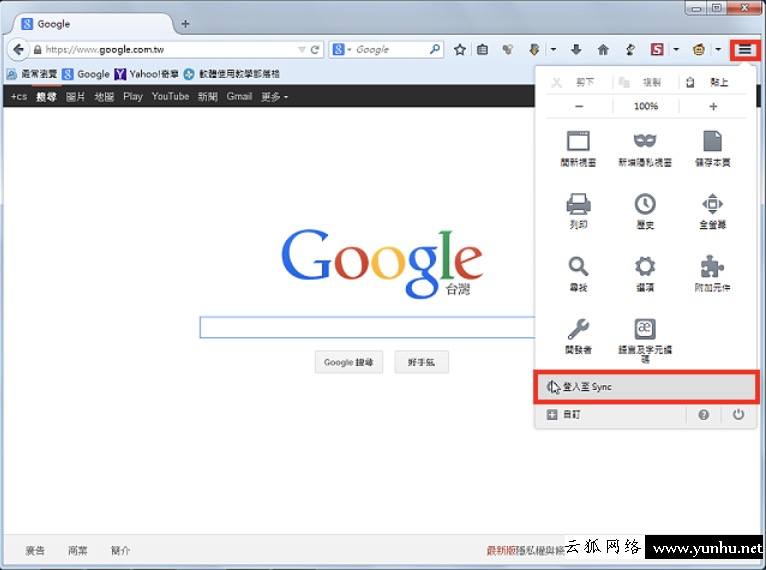This screenshot has height=570, width=766.
Task: Open History with the clock icon
Action: point(645,211)
